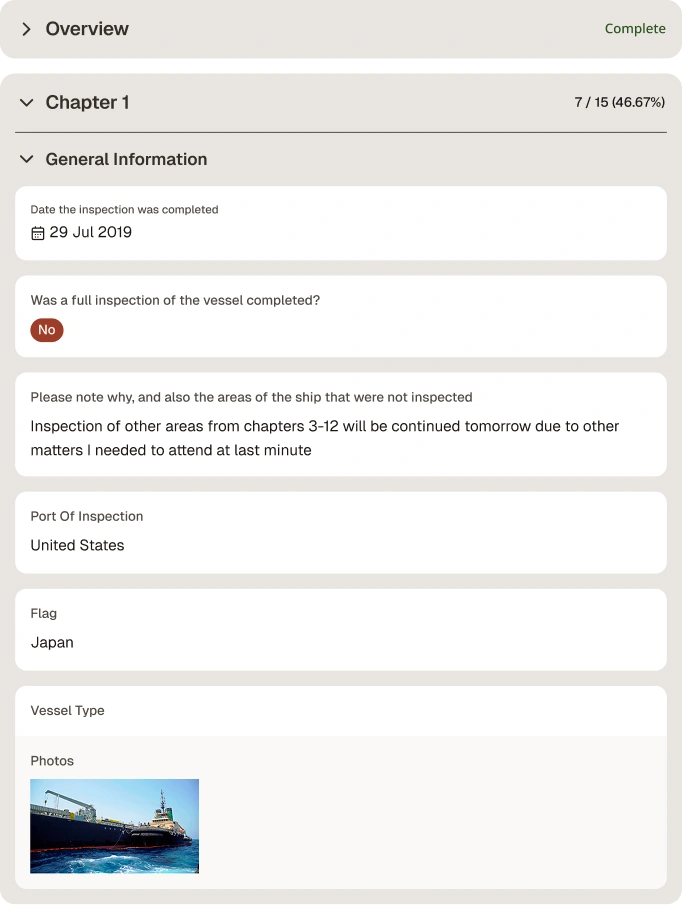Viewport: 682px width, 905px height.
Task: Click the Please note why question label
Action: (x=251, y=397)
